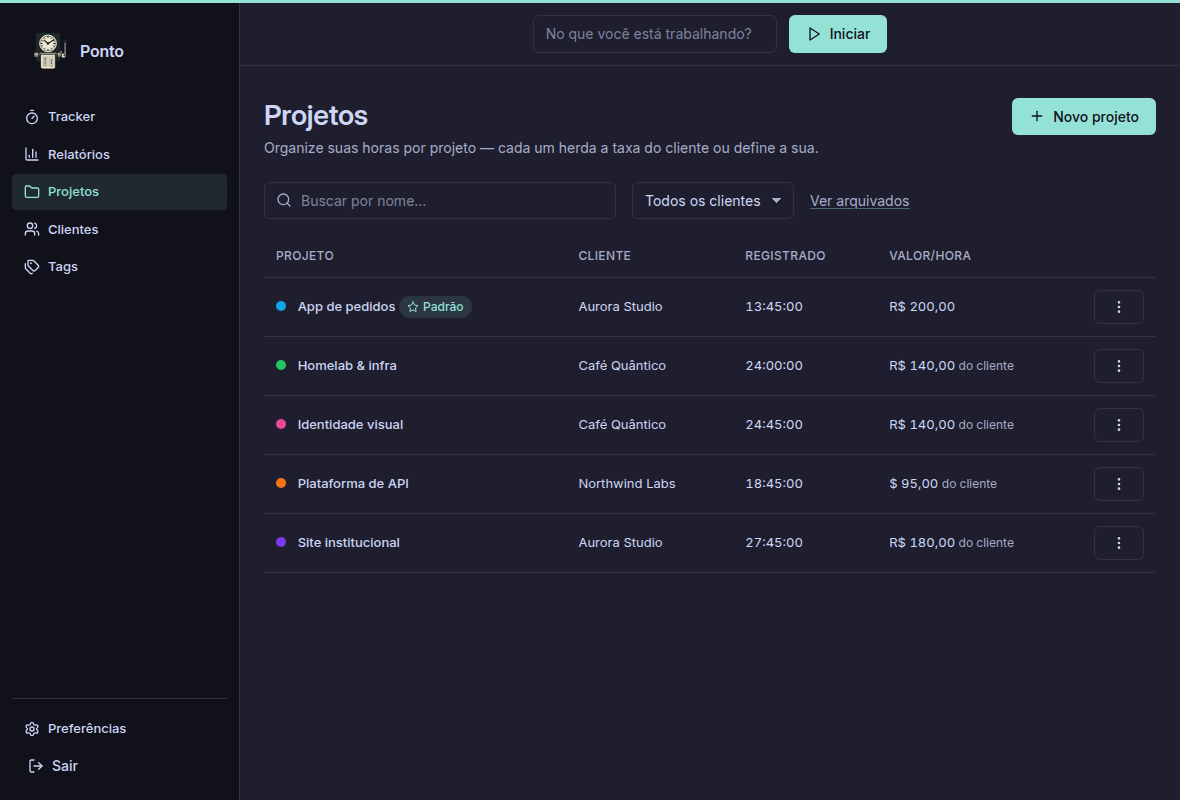This screenshot has width=1180, height=800.
Task: Click the R$ 180,00 do cliente rate
Action: [951, 543]
